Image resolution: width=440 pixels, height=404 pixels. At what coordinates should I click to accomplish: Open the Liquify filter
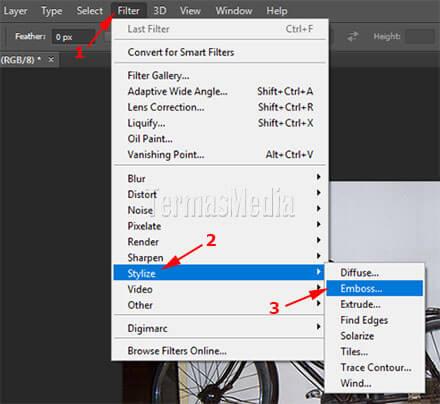point(218,123)
